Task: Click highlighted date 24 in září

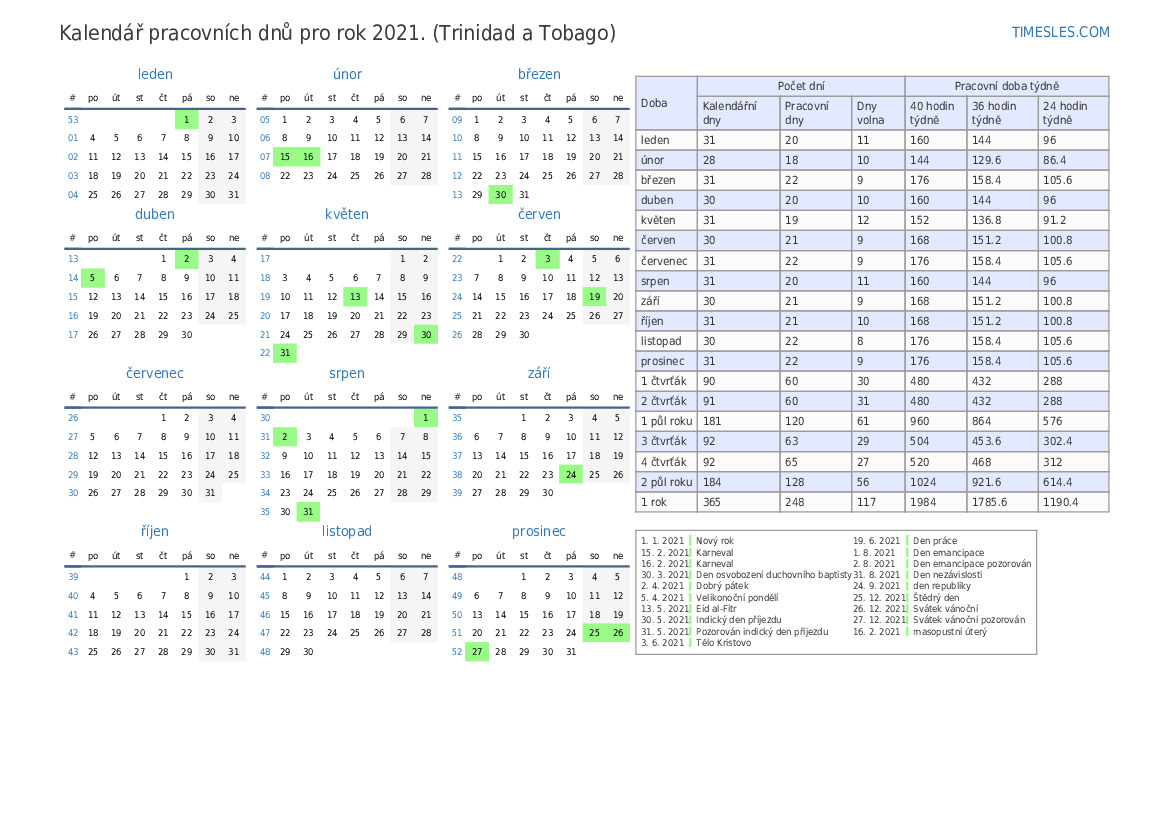Action: click(x=571, y=475)
